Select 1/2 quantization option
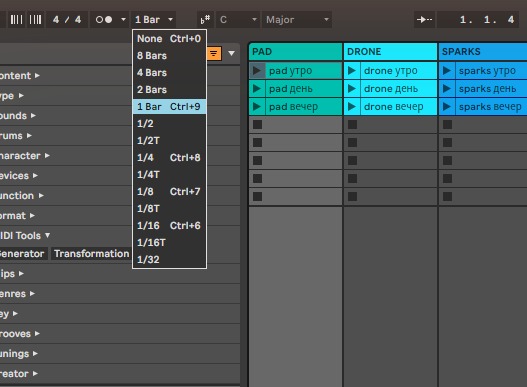Image resolution: width=527 pixels, height=387 pixels. point(169,124)
